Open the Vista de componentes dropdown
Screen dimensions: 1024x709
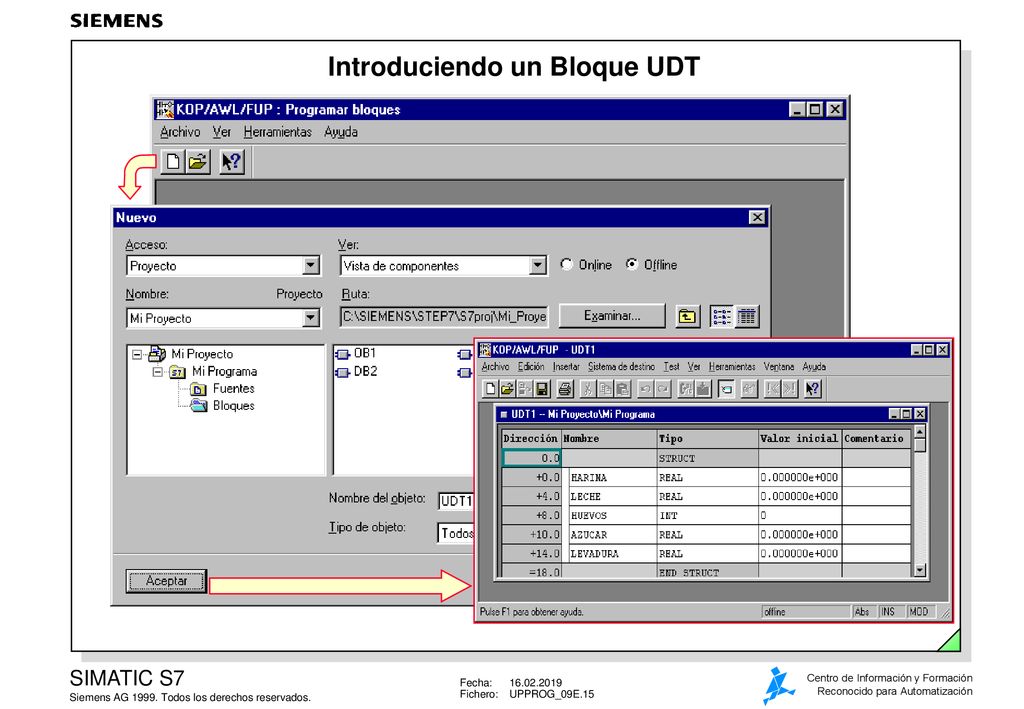point(537,265)
